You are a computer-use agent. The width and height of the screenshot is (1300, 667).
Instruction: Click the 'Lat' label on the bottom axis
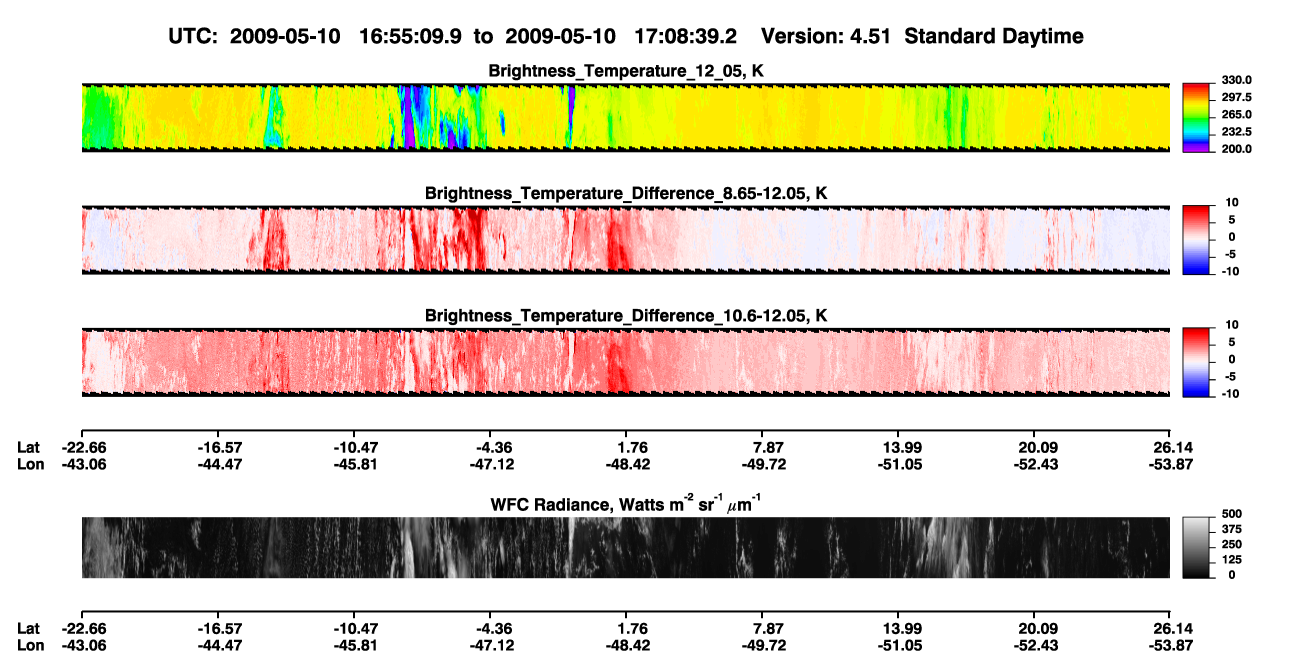pyautogui.click(x=28, y=627)
